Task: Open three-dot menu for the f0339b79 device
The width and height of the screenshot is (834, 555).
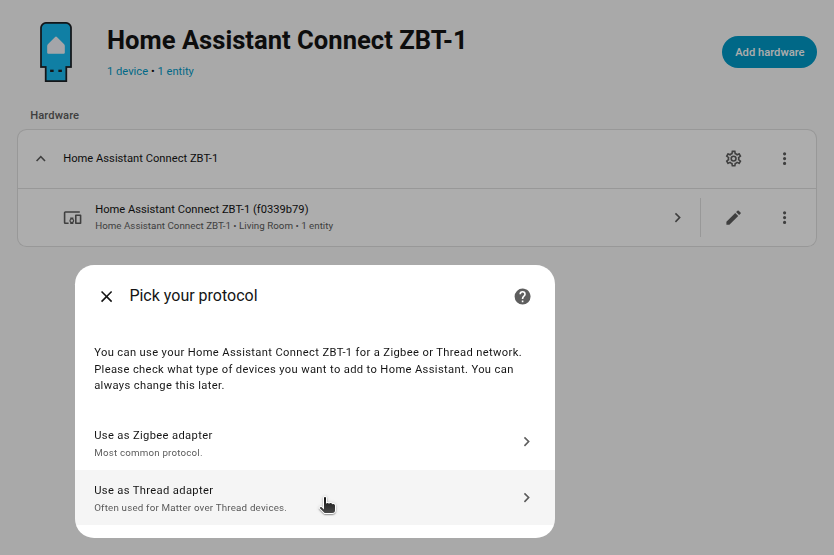Action: pos(785,217)
